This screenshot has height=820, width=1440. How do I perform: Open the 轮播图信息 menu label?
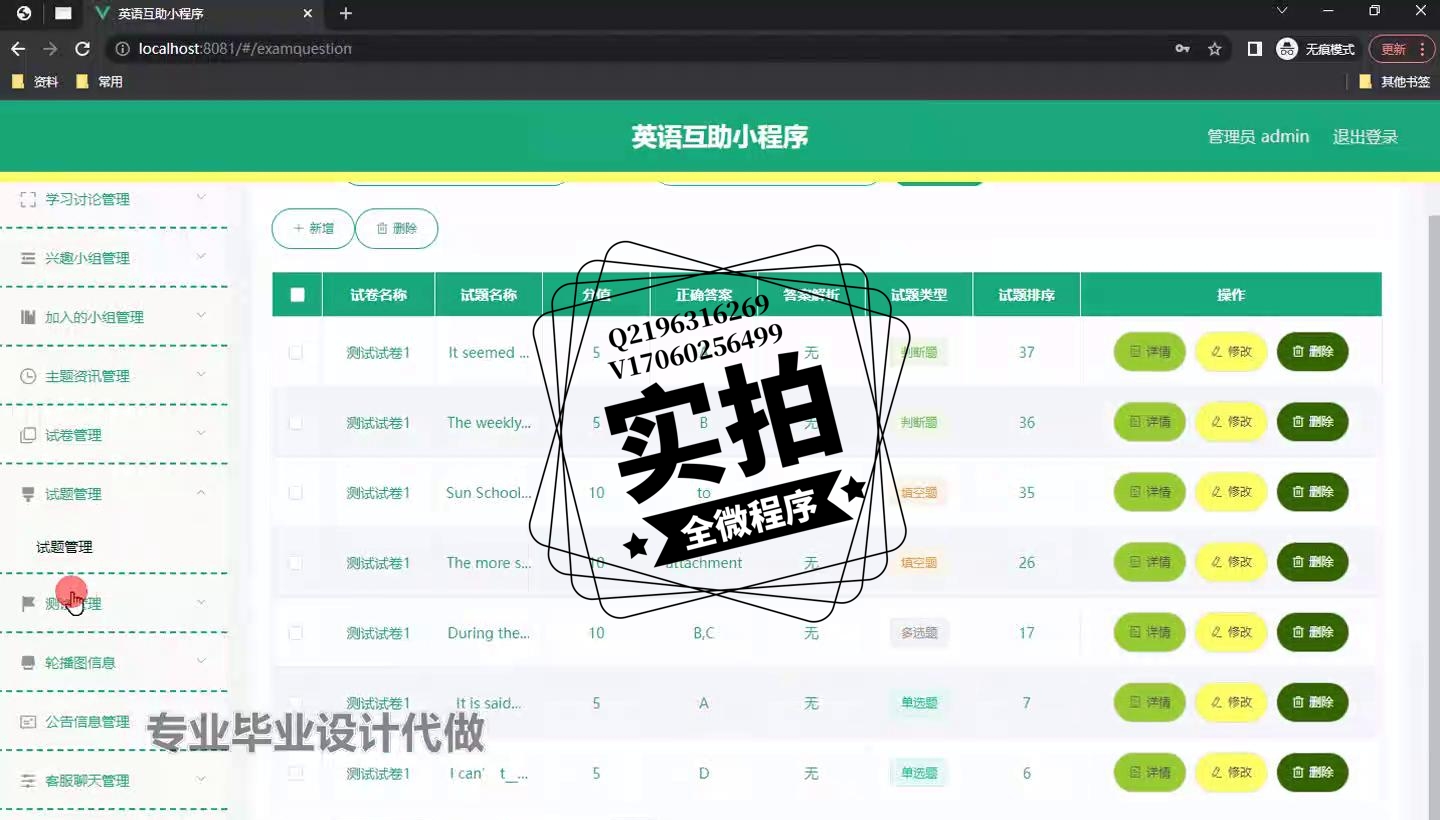80,662
